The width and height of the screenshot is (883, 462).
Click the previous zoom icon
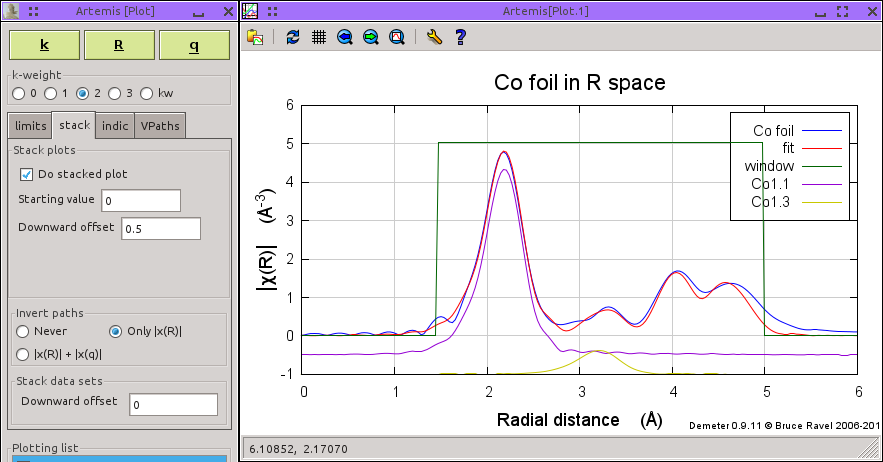pyautogui.click(x=345, y=37)
